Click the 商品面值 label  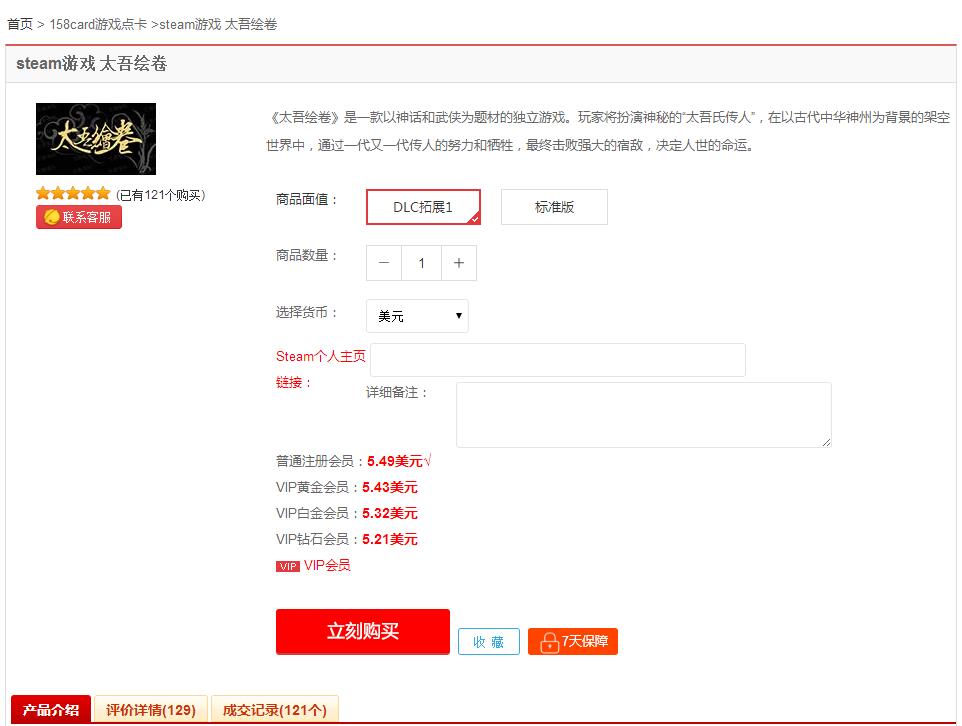pos(306,199)
